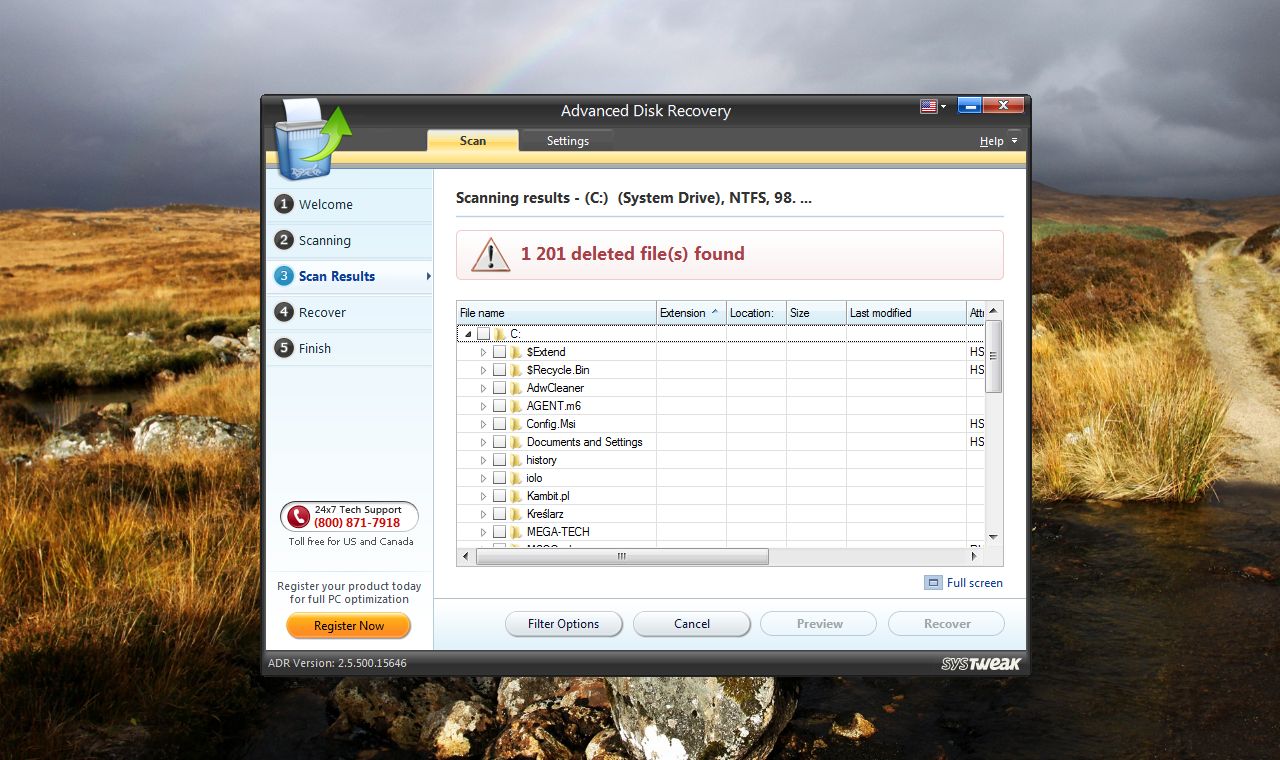Click the $Recycle.Bin folder icon
This screenshot has width=1280, height=760.
click(x=516, y=370)
